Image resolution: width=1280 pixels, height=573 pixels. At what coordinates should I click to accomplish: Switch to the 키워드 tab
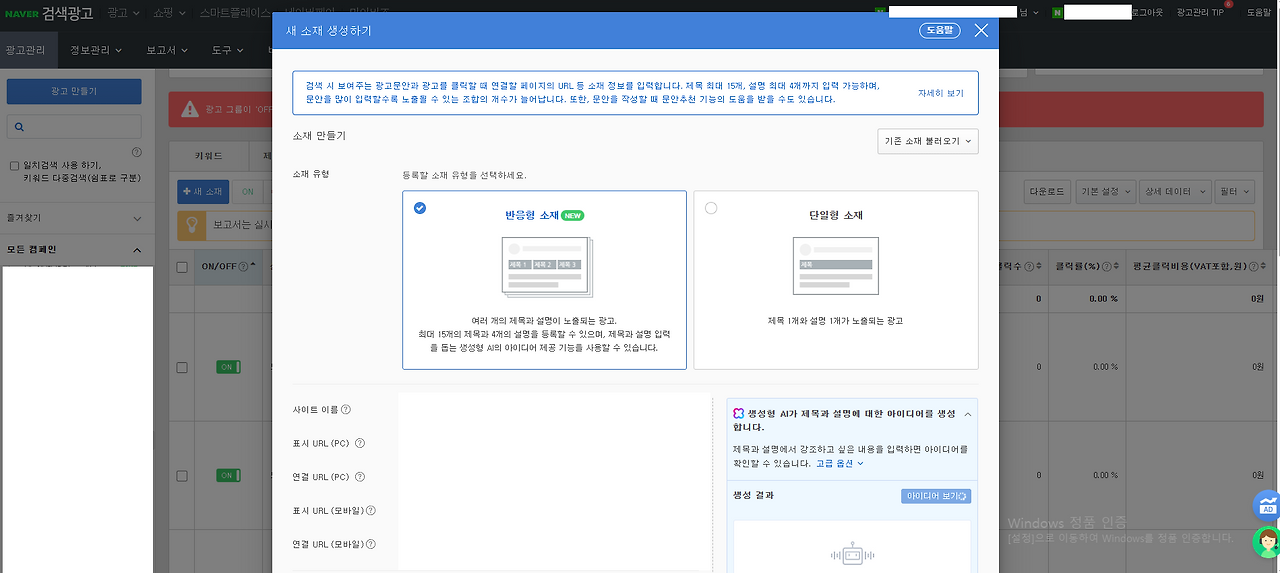coord(207,157)
